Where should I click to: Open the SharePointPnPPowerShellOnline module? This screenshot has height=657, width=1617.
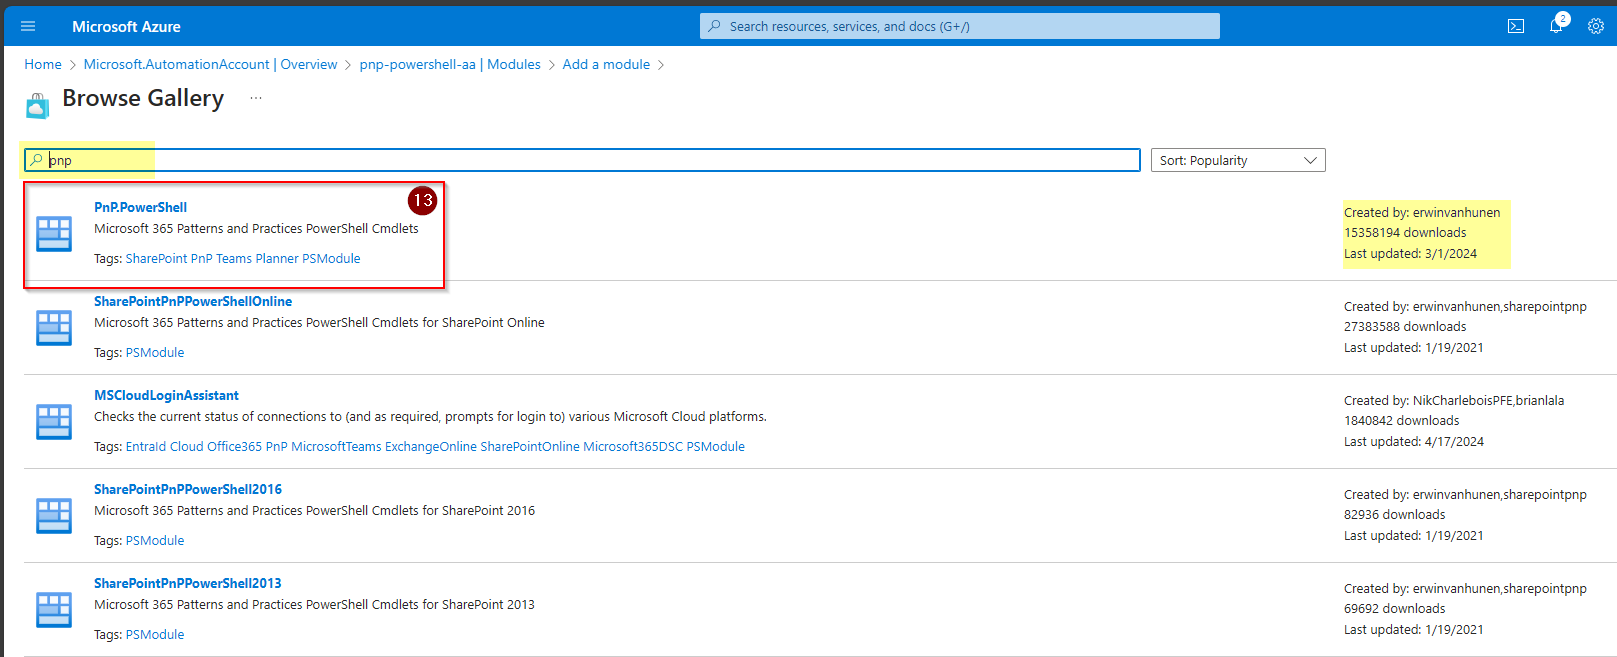tap(193, 301)
